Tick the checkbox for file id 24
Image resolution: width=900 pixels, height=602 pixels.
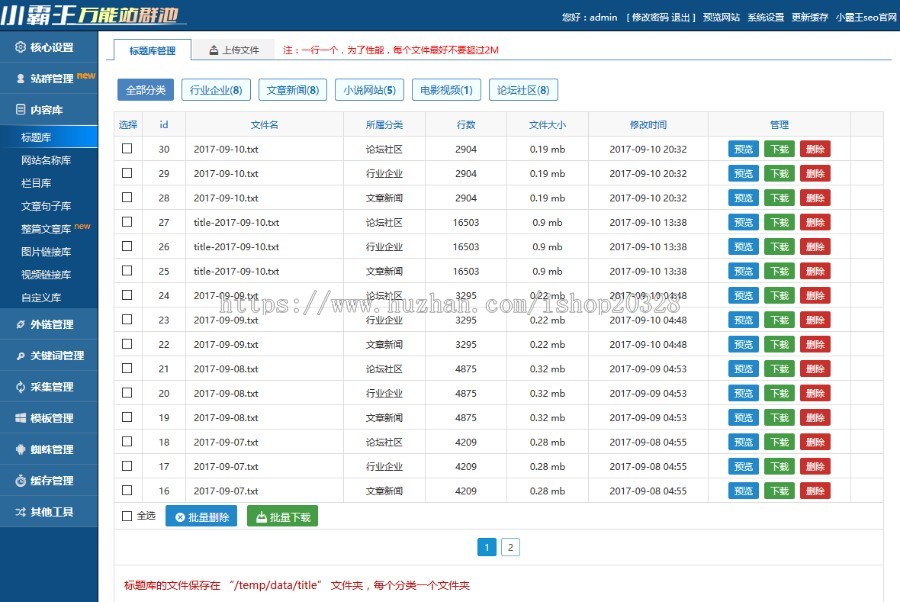pos(127,295)
